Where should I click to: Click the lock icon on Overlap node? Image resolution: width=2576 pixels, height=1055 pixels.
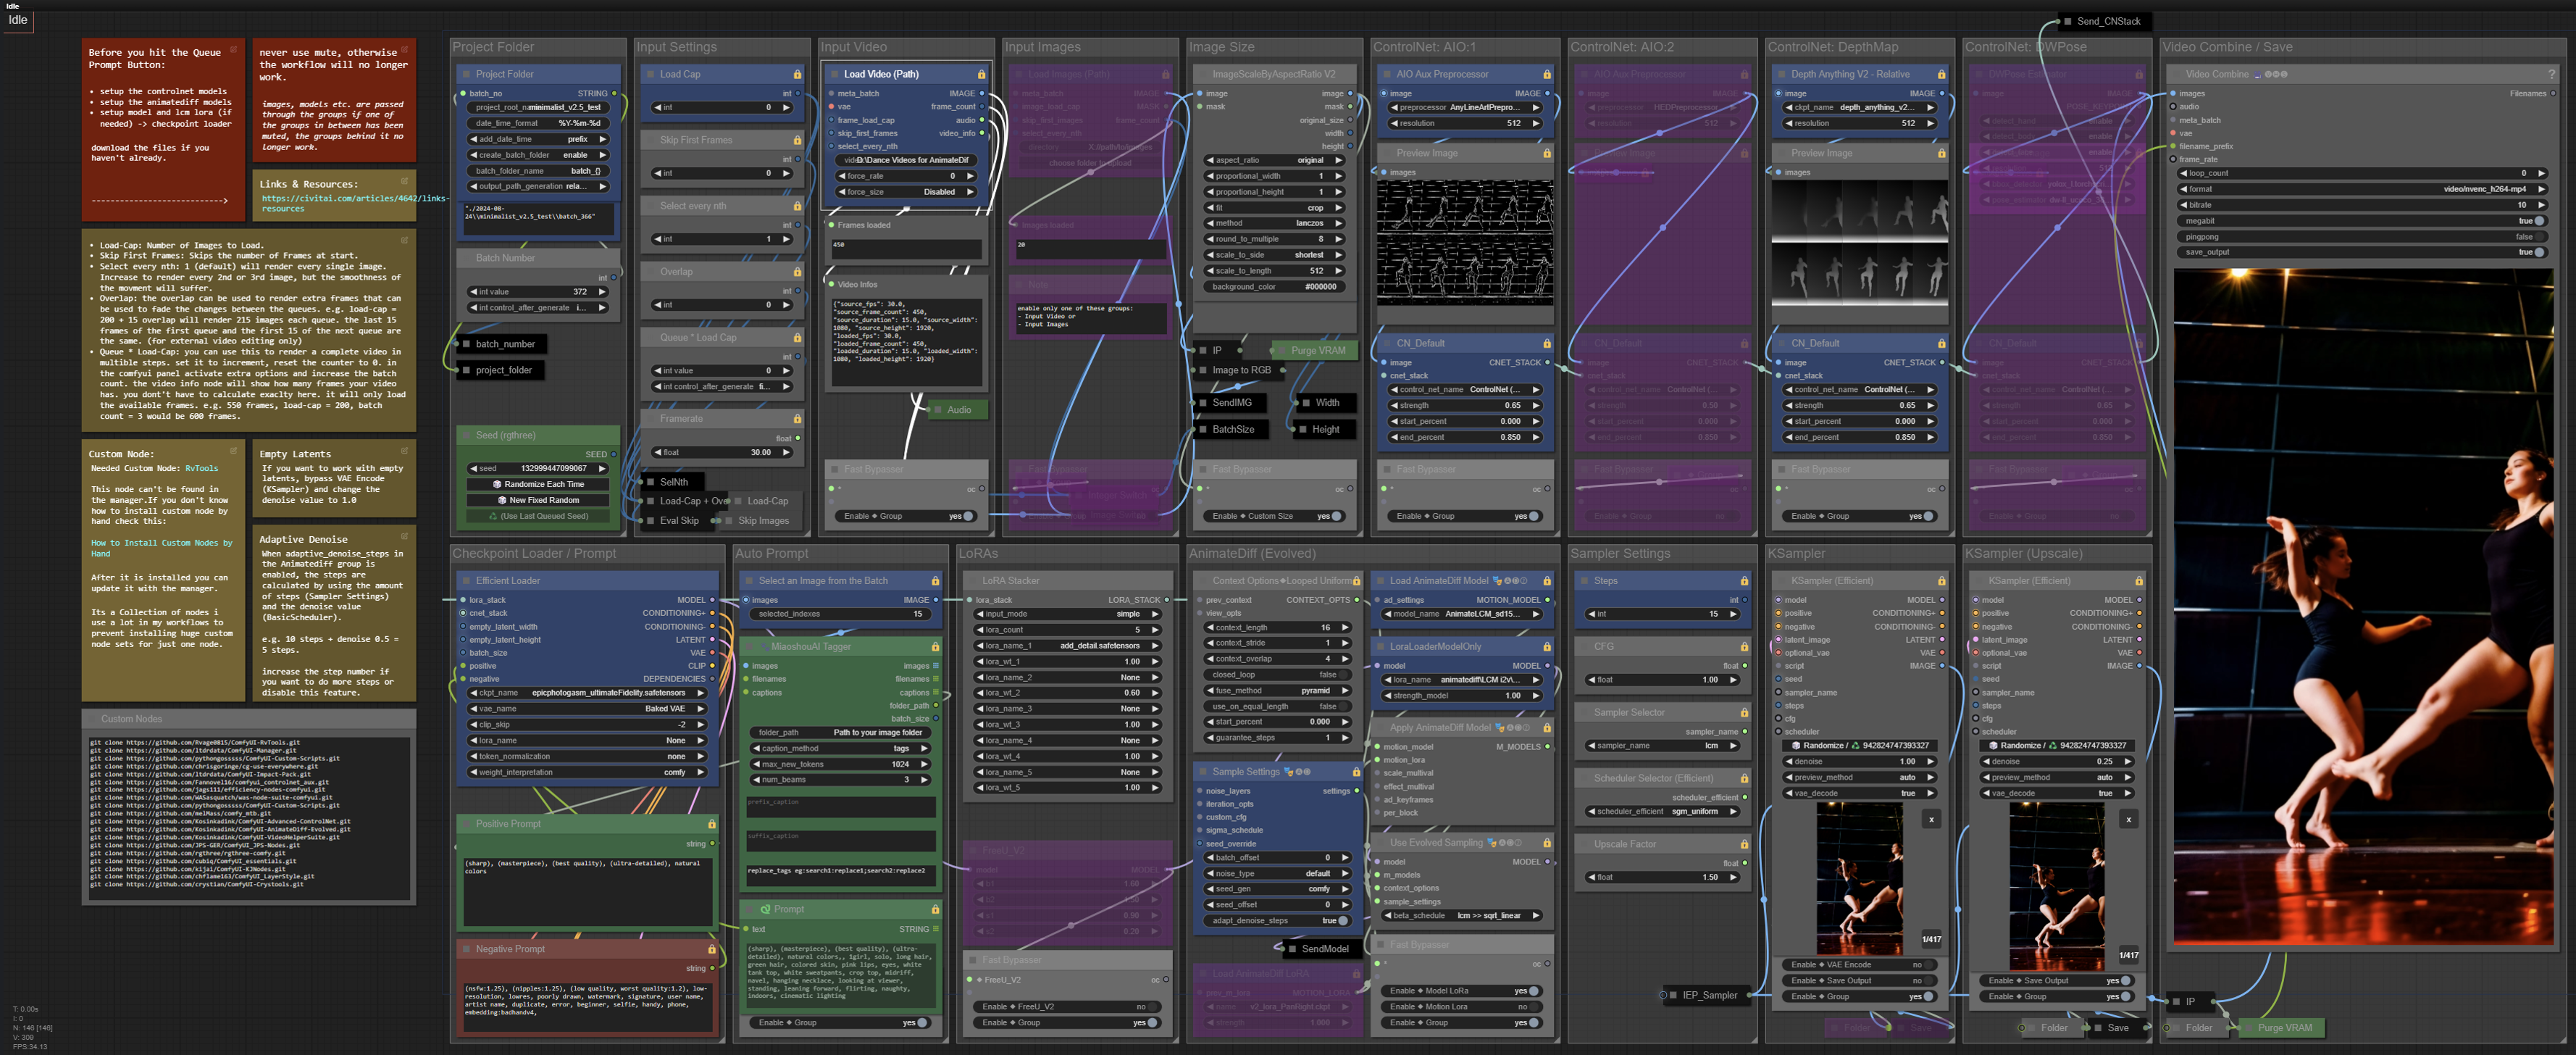pyautogui.click(x=797, y=272)
